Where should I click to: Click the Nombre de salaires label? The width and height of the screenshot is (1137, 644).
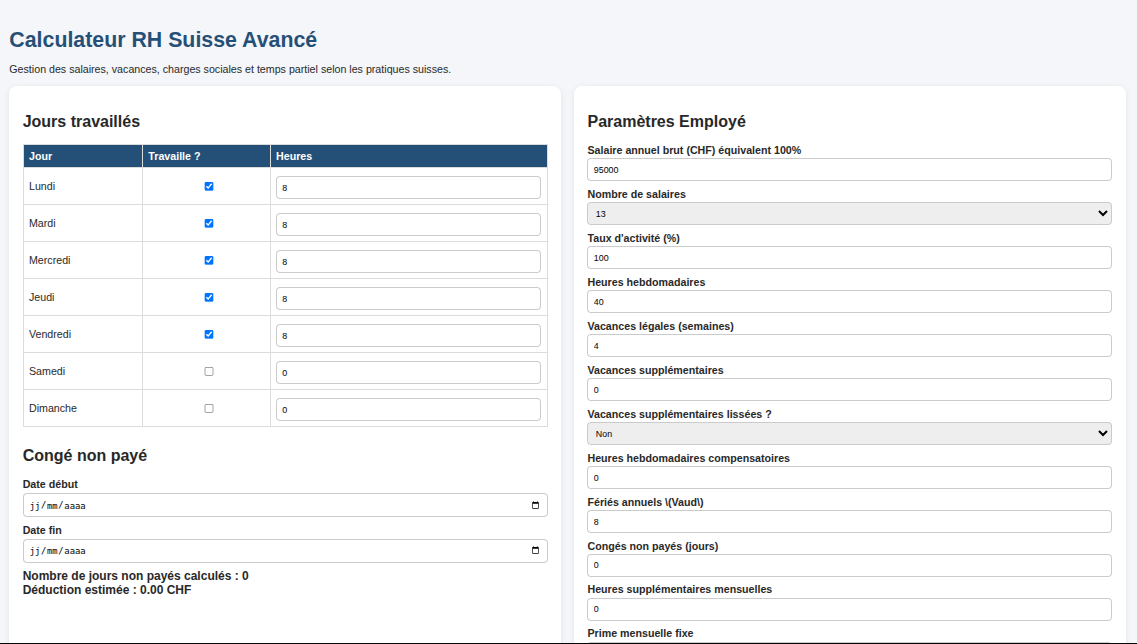pyautogui.click(x=637, y=194)
